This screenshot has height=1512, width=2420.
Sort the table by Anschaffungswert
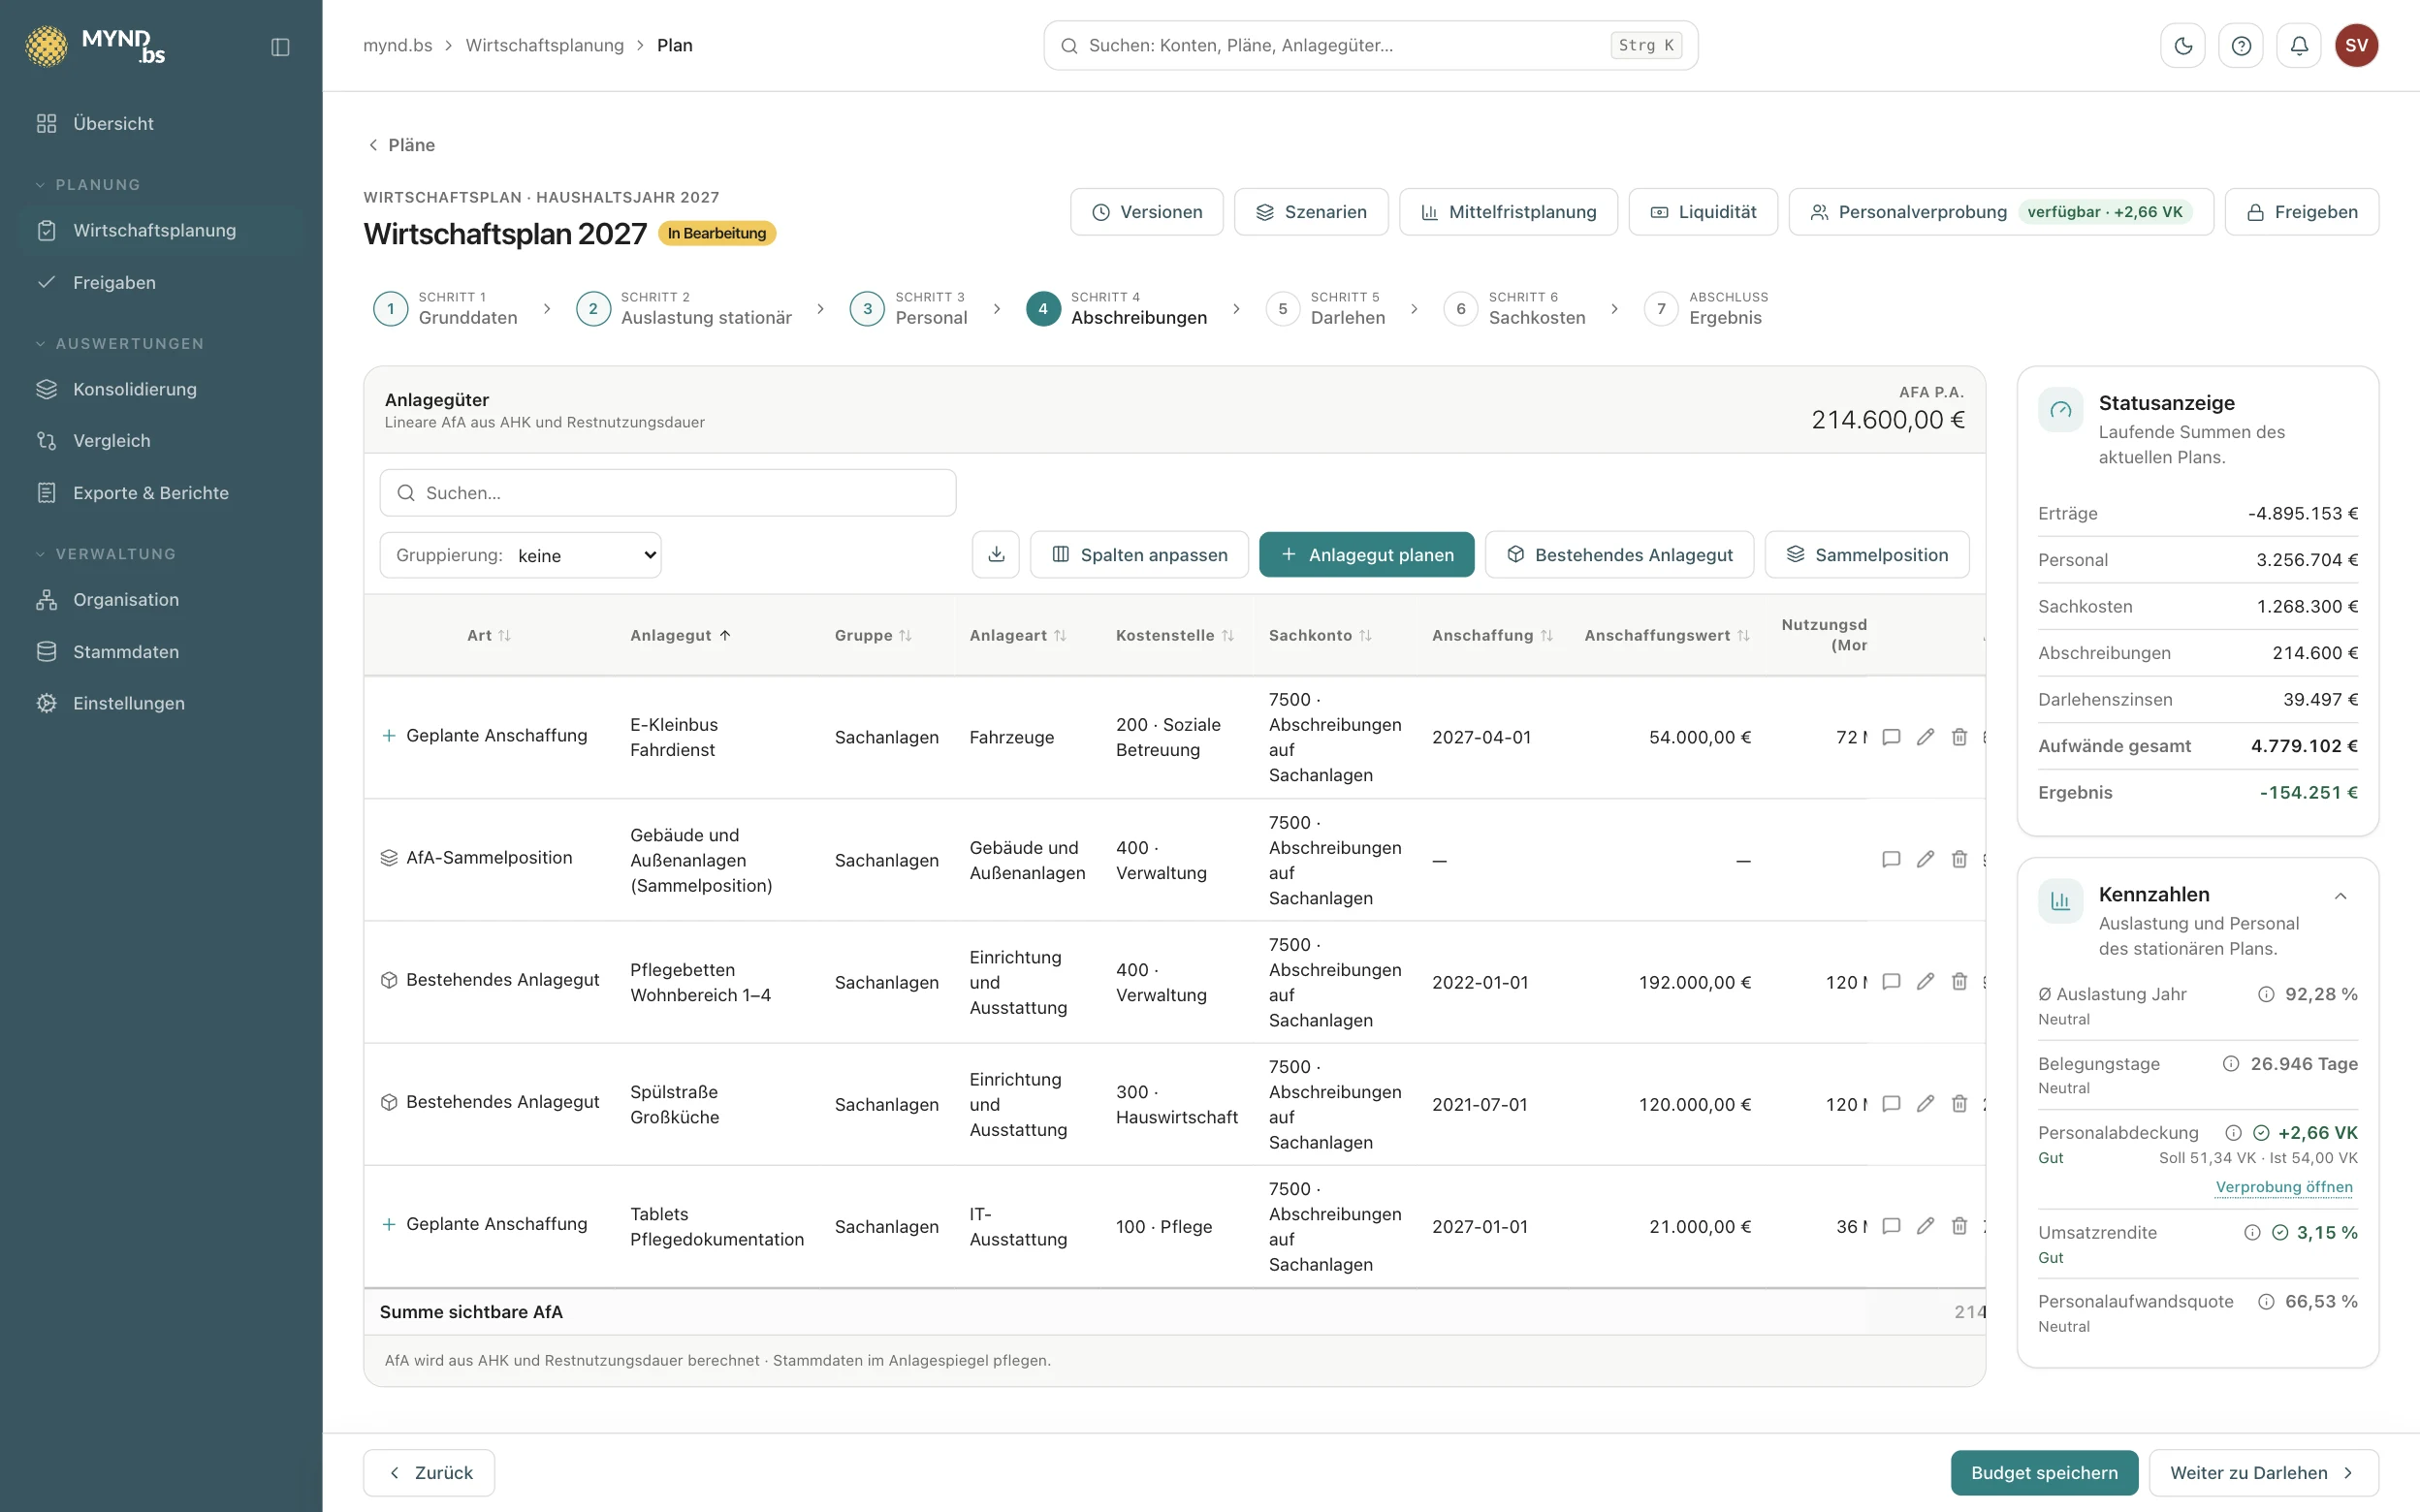pos(1666,635)
